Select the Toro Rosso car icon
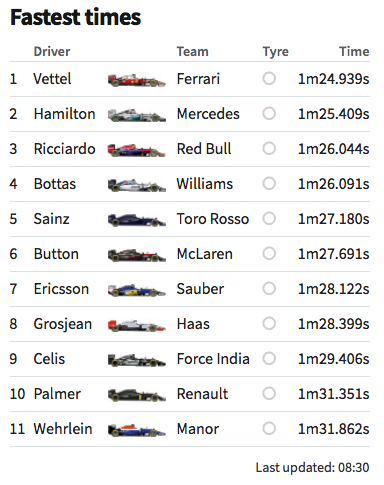The width and height of the screenshot is (384, 485). click(137, 220)
